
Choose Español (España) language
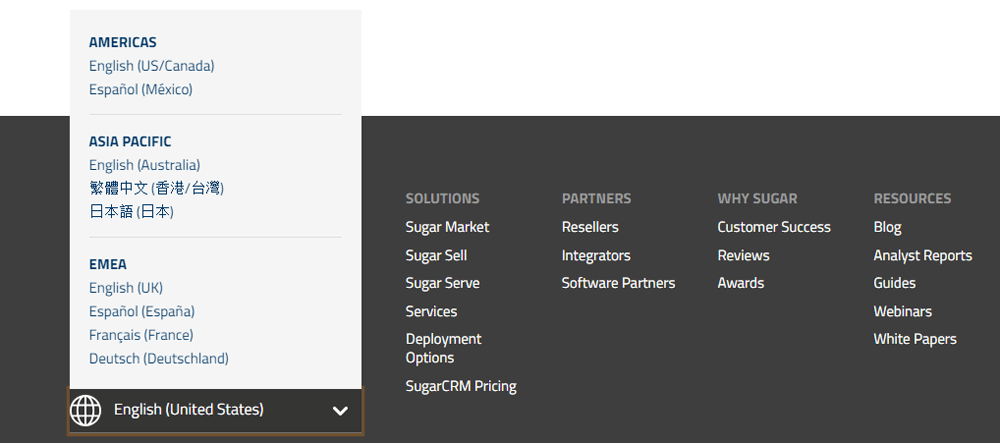[x=142, y=312]
